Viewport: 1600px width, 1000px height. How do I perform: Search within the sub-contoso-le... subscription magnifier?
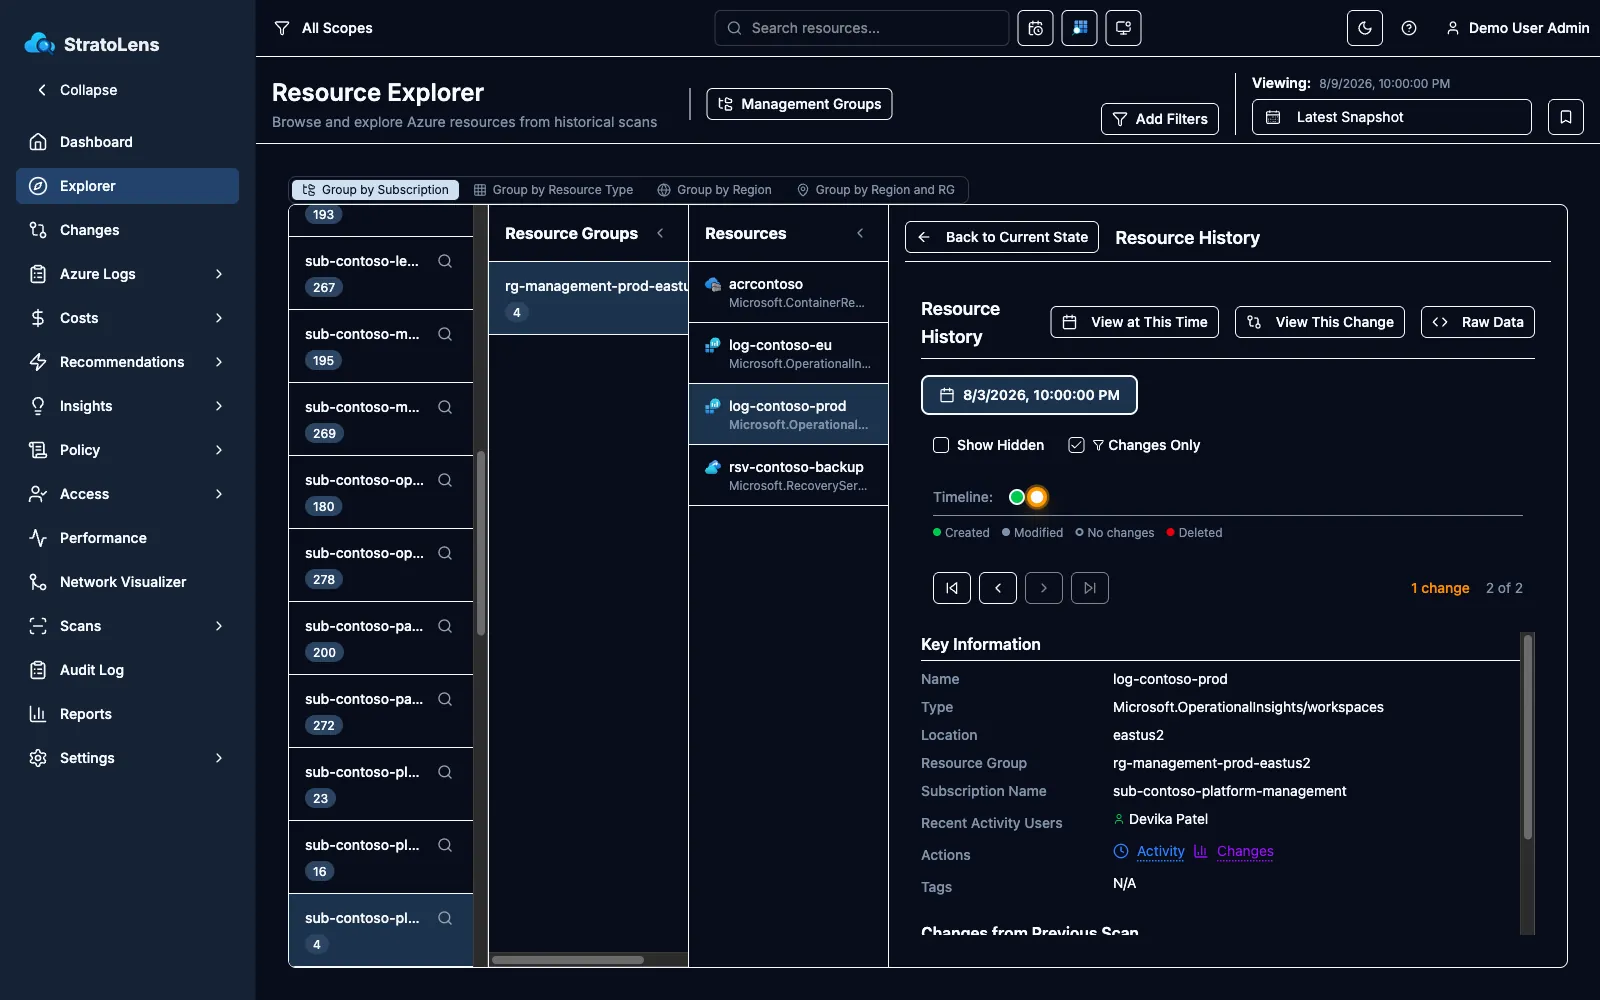click(x=445, y=261)
